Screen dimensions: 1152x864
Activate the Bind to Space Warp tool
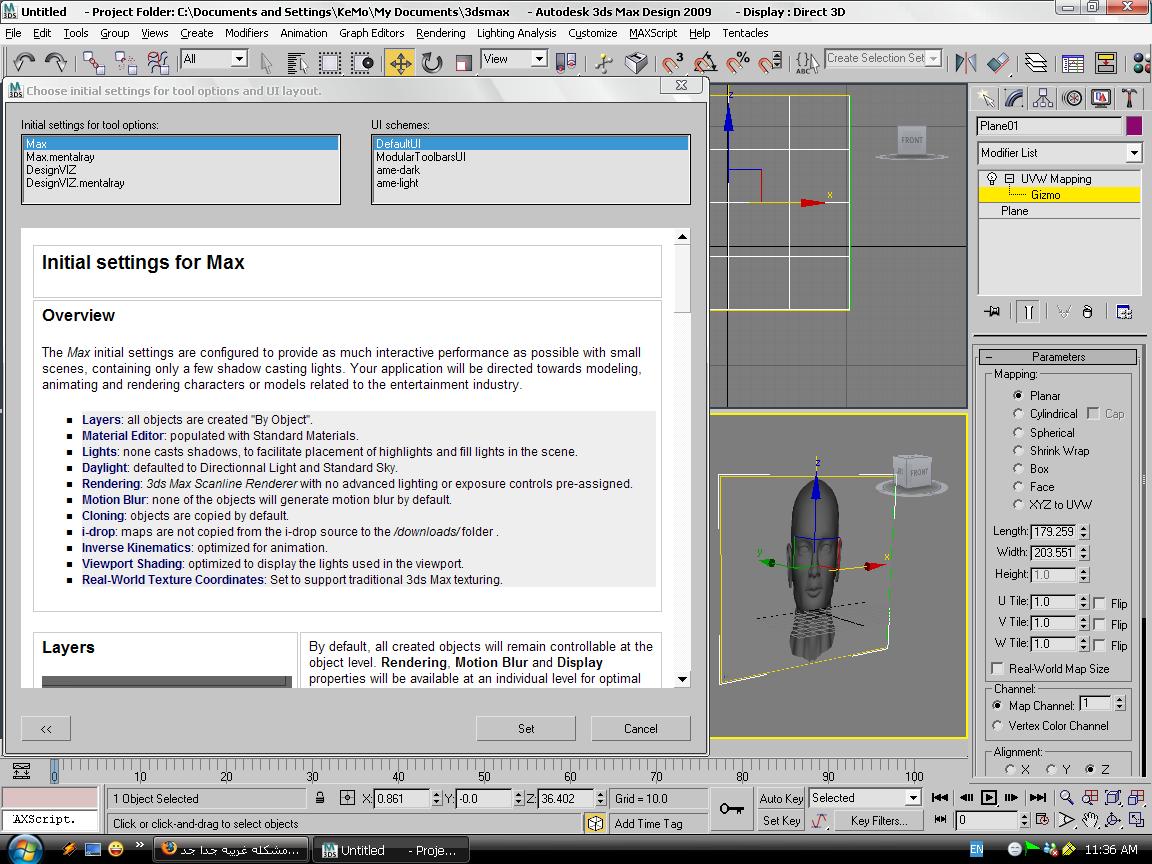[158, 62]
